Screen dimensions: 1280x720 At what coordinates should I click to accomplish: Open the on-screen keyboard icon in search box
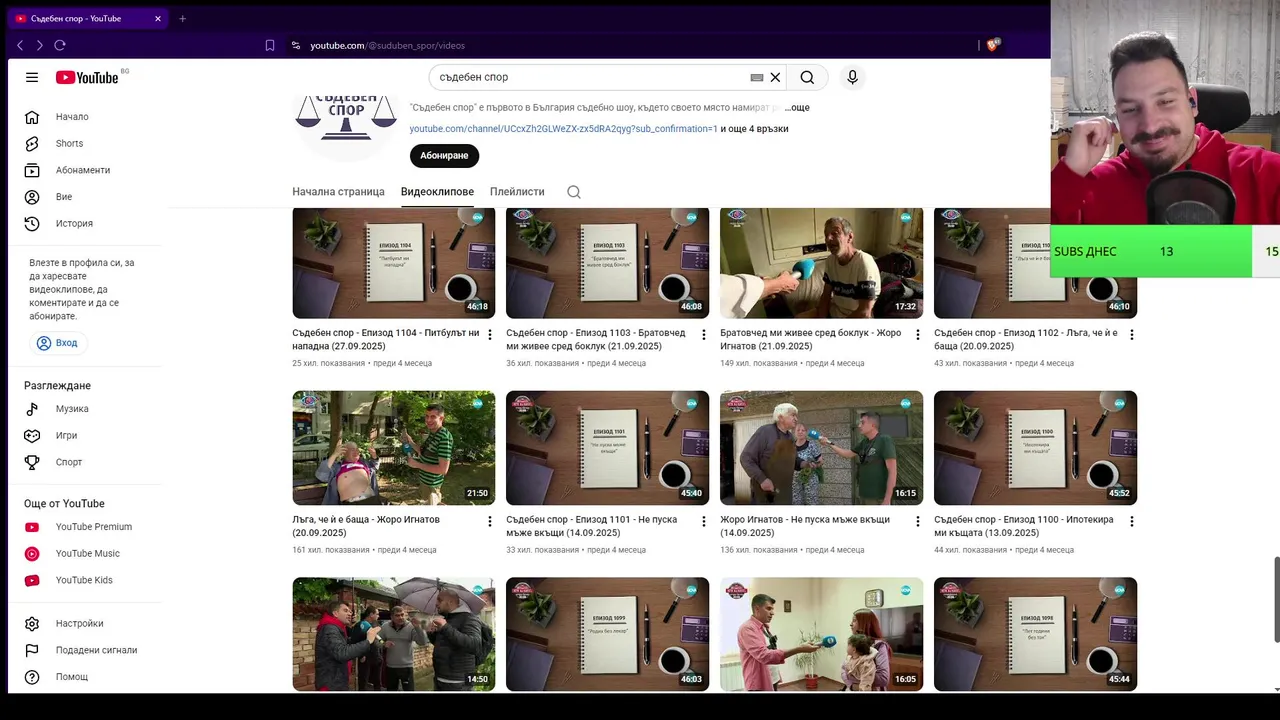[757, 77]
